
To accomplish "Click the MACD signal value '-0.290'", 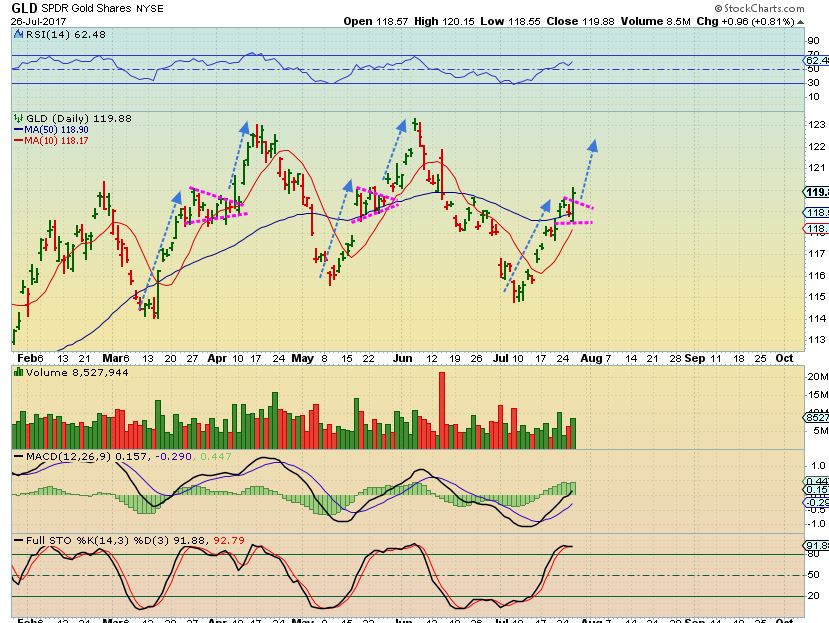I will 174,456.
